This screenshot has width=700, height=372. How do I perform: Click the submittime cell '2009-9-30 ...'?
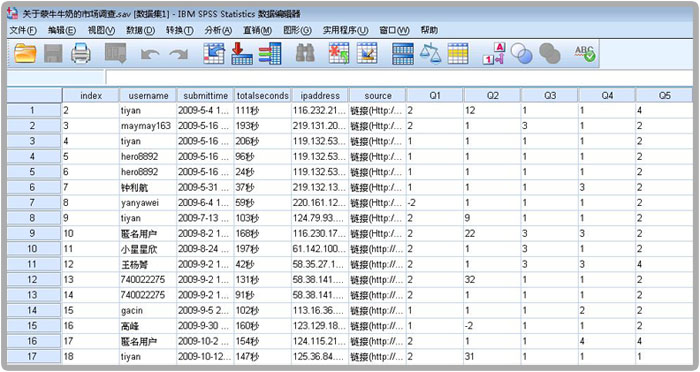206,326
